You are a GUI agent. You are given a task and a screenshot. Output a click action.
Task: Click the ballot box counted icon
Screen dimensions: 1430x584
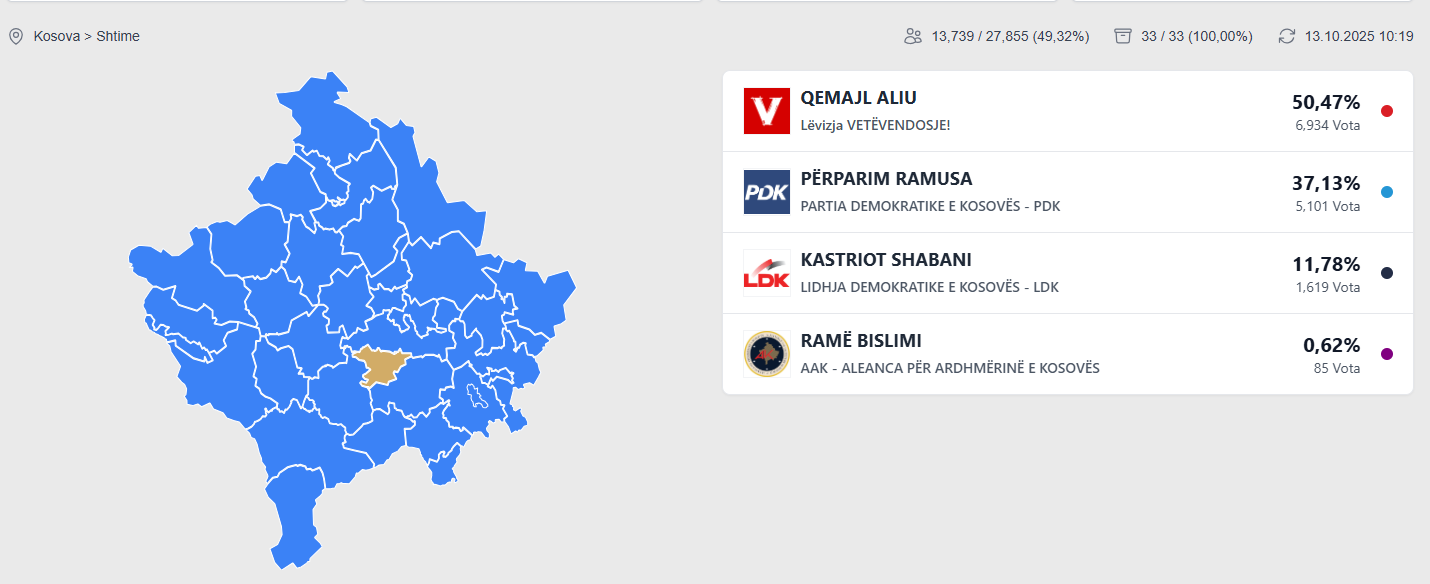pyautogui.click(x=1123, y=36)
